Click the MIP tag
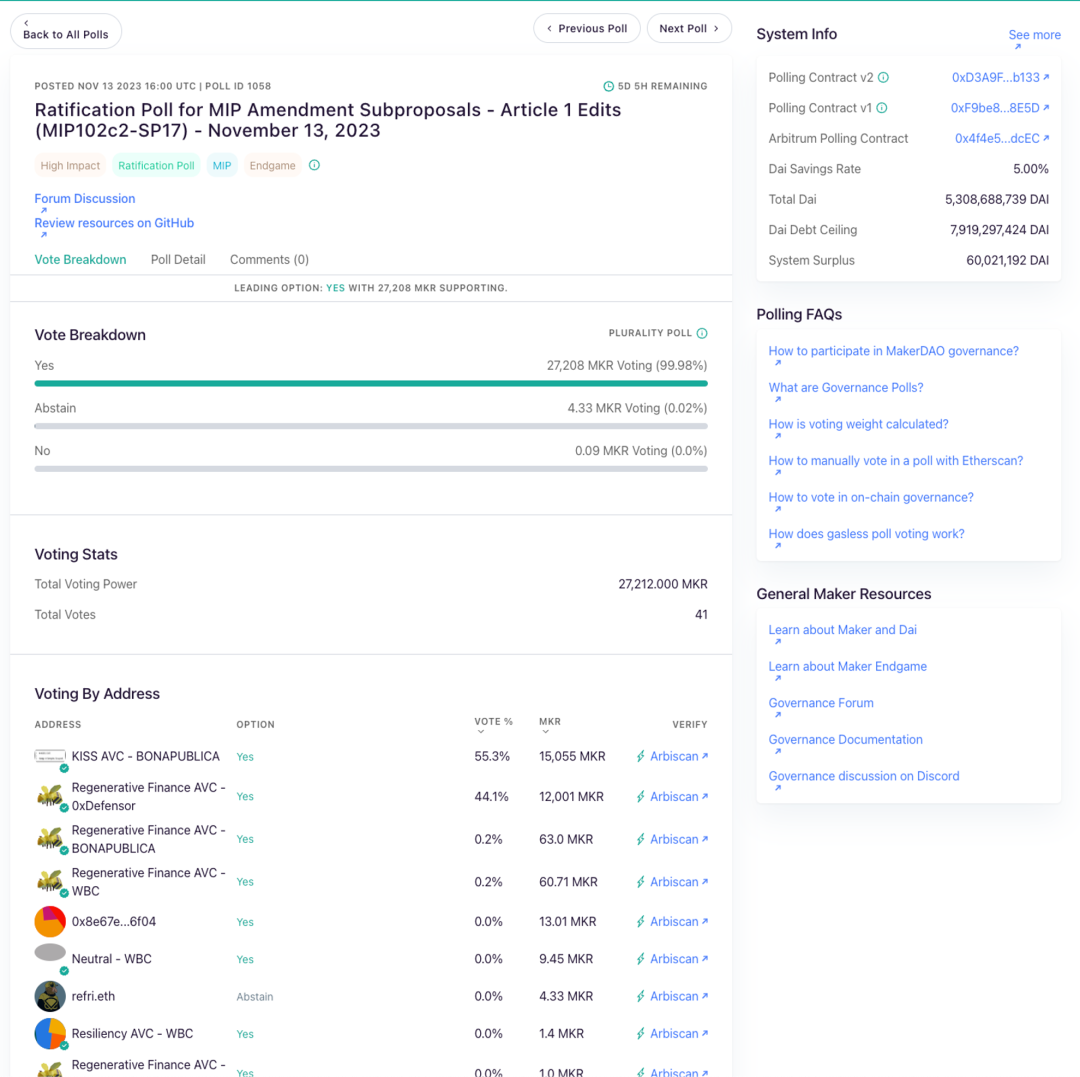Screen dimensions: 1080x1077 click(222, 165)
